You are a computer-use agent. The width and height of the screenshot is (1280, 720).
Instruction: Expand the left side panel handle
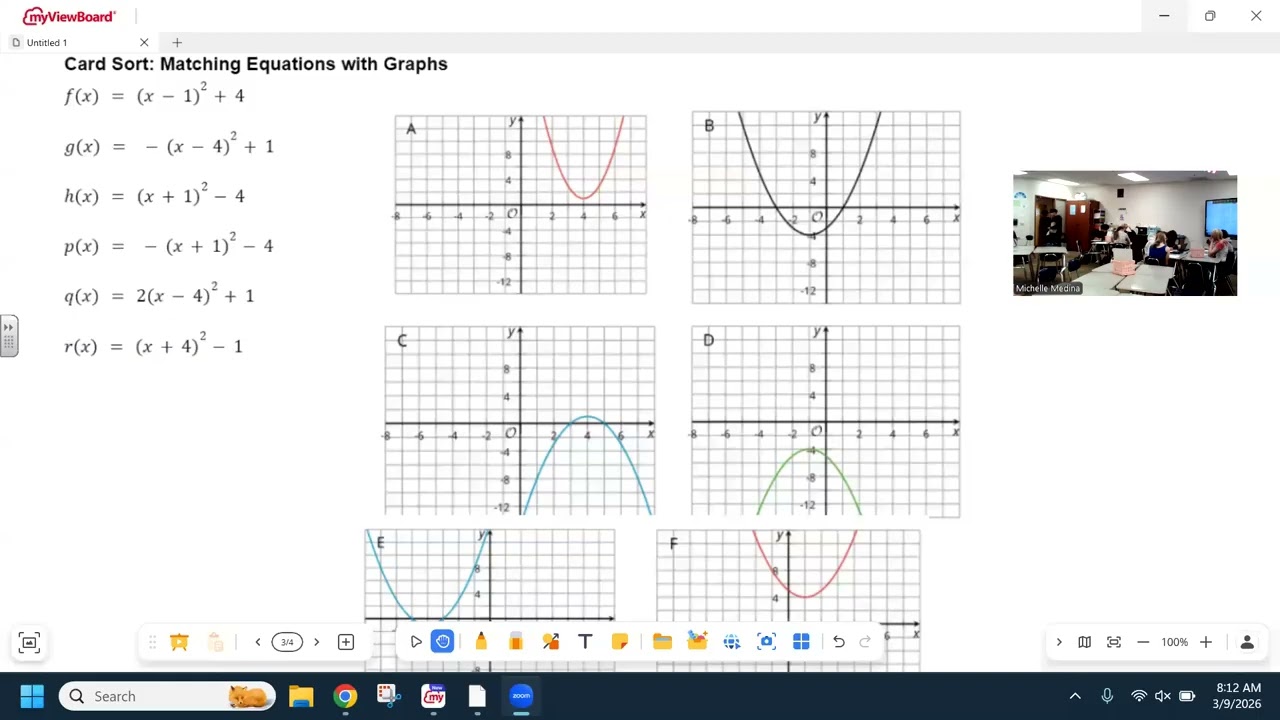pos(8,336)
